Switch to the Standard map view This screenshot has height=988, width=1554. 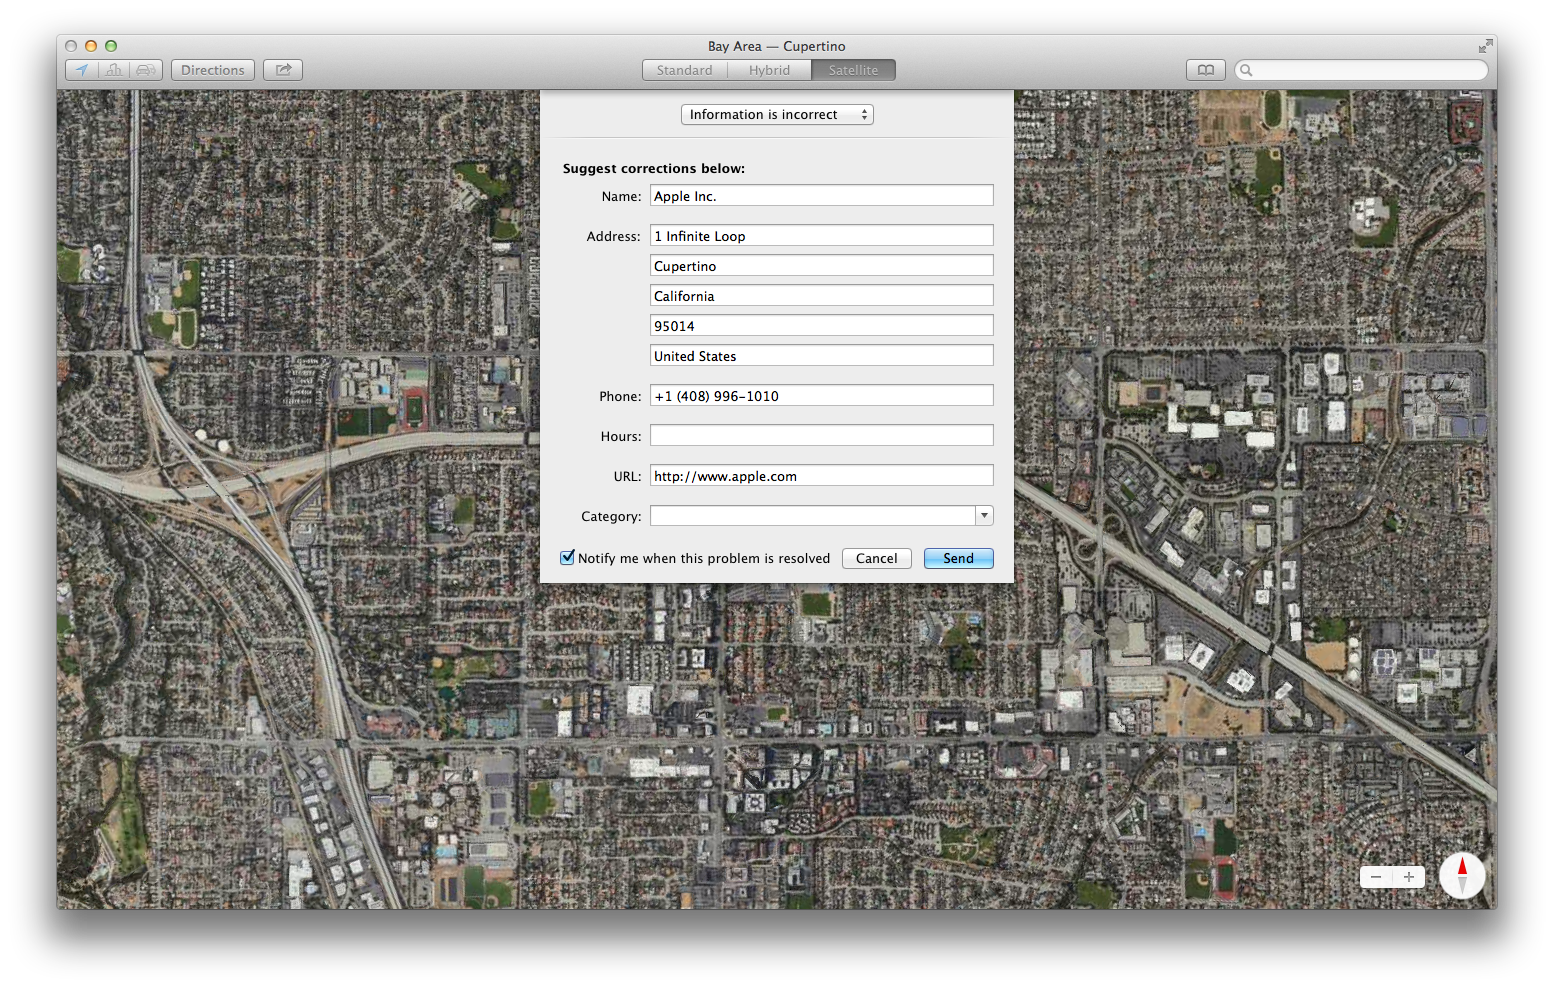684,70
